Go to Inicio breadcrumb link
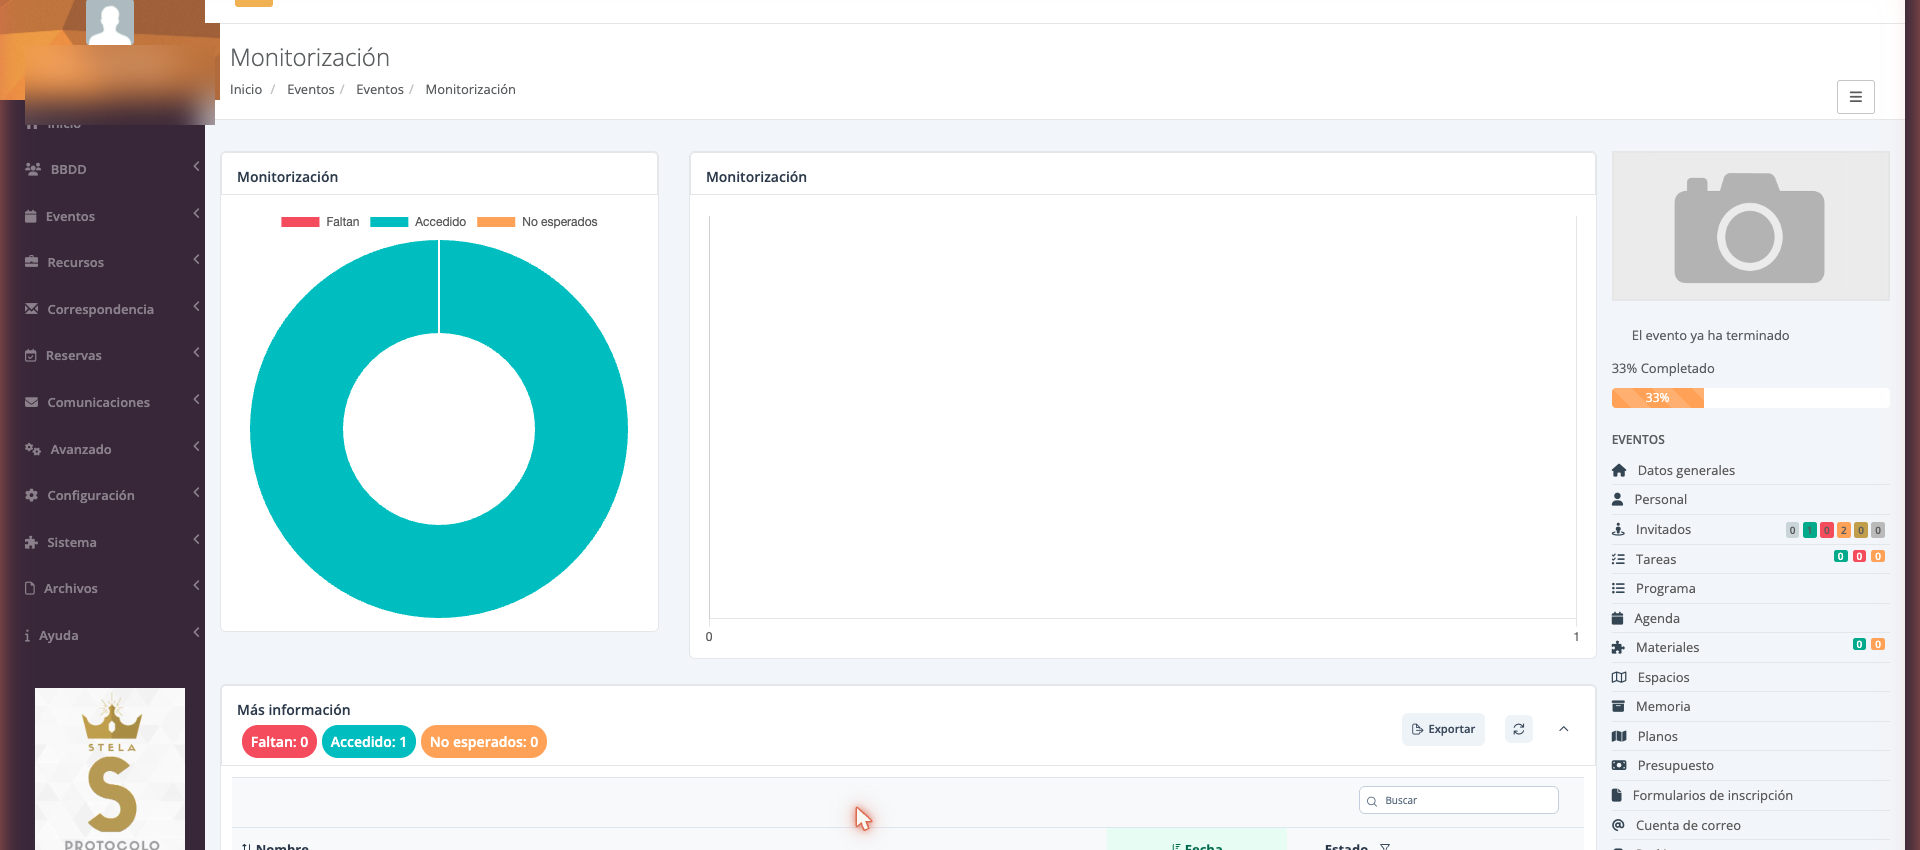This screenshot has width=1920, height=850. click(x=246, y=89)
